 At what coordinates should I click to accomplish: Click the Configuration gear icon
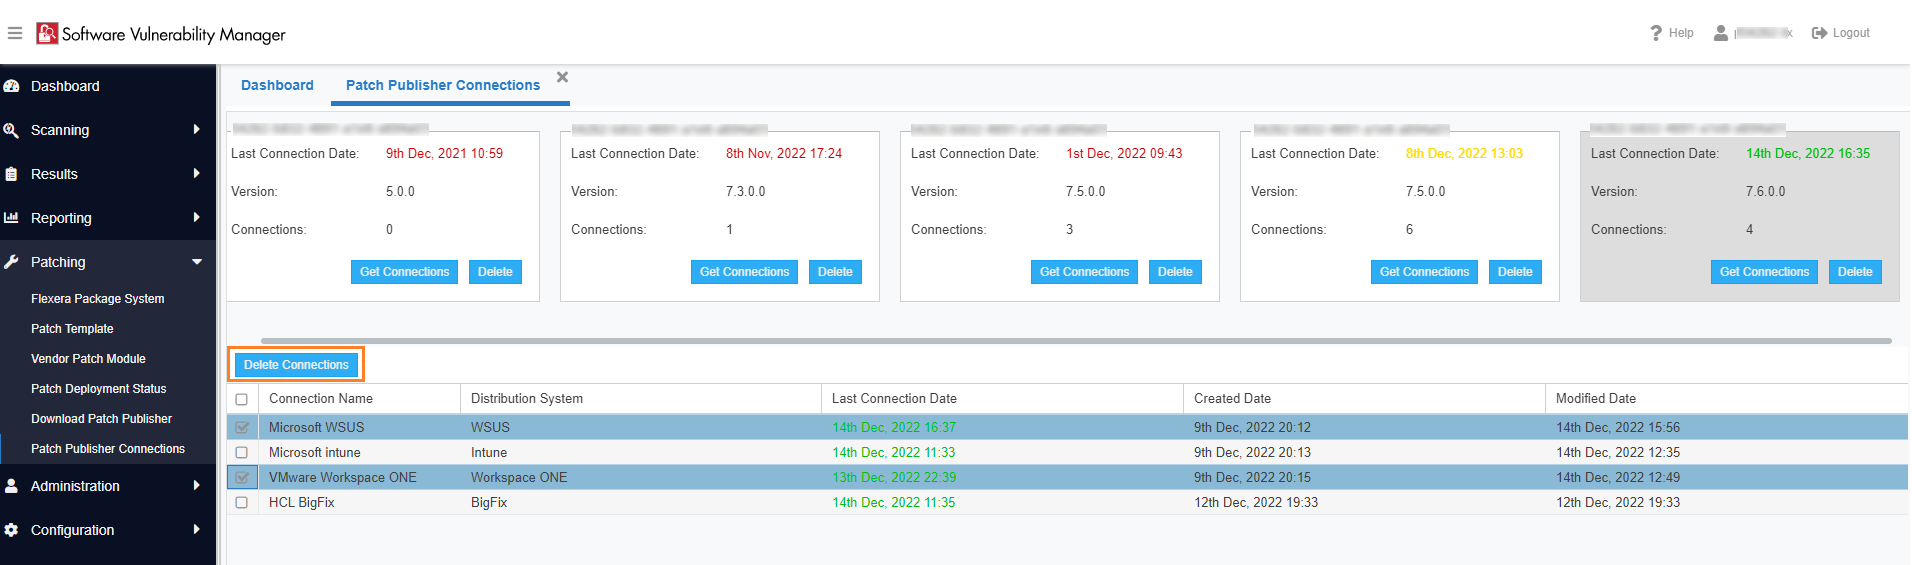(x=12, y=530)
